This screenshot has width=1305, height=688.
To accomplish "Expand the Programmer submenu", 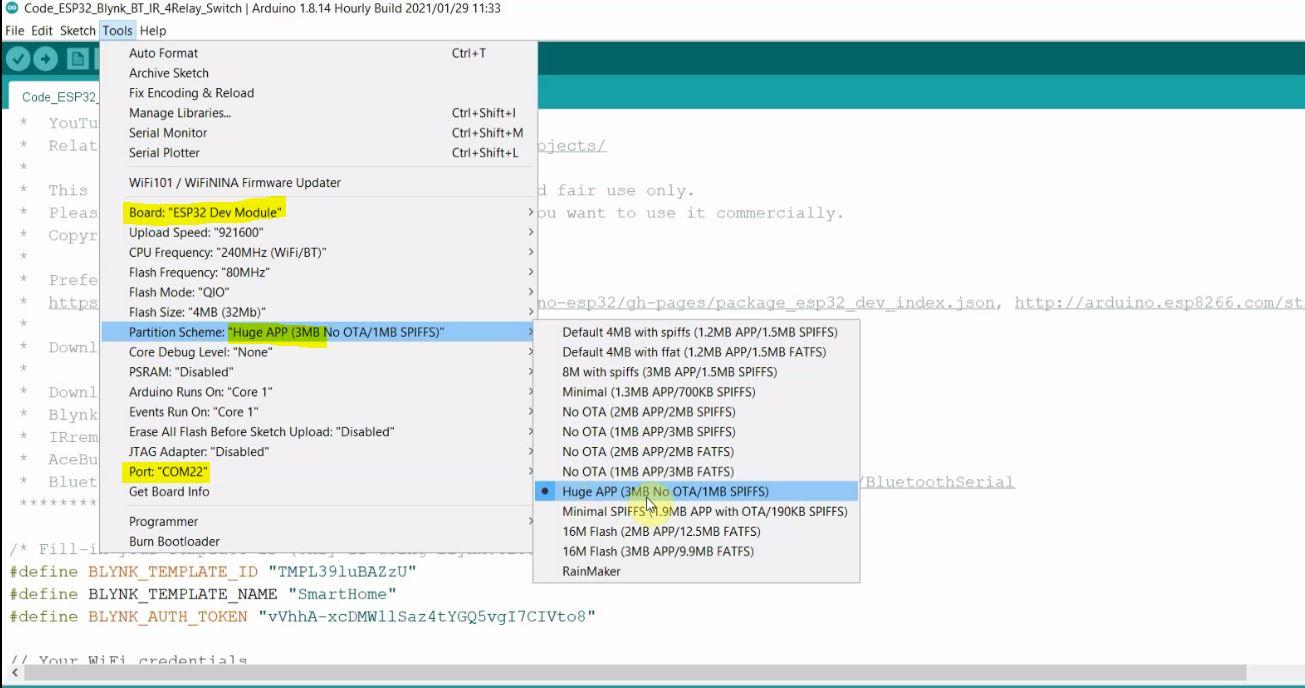I will [x=319, y=521].
